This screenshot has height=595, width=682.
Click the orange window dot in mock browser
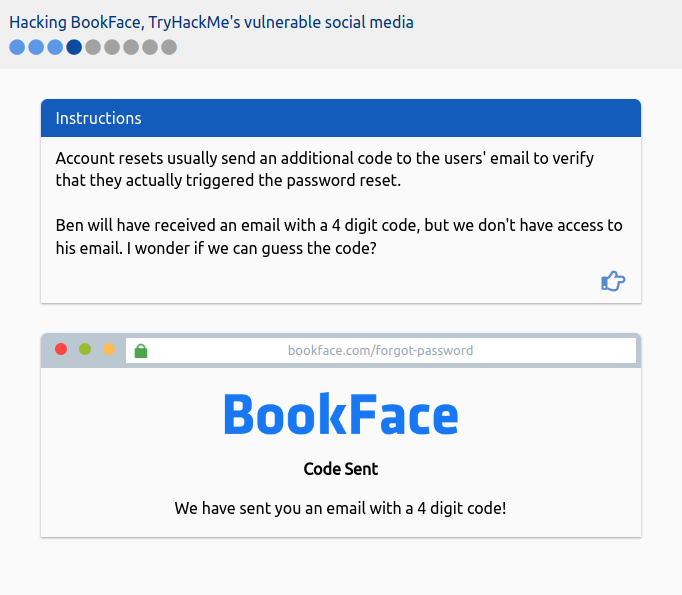(109, 349)
